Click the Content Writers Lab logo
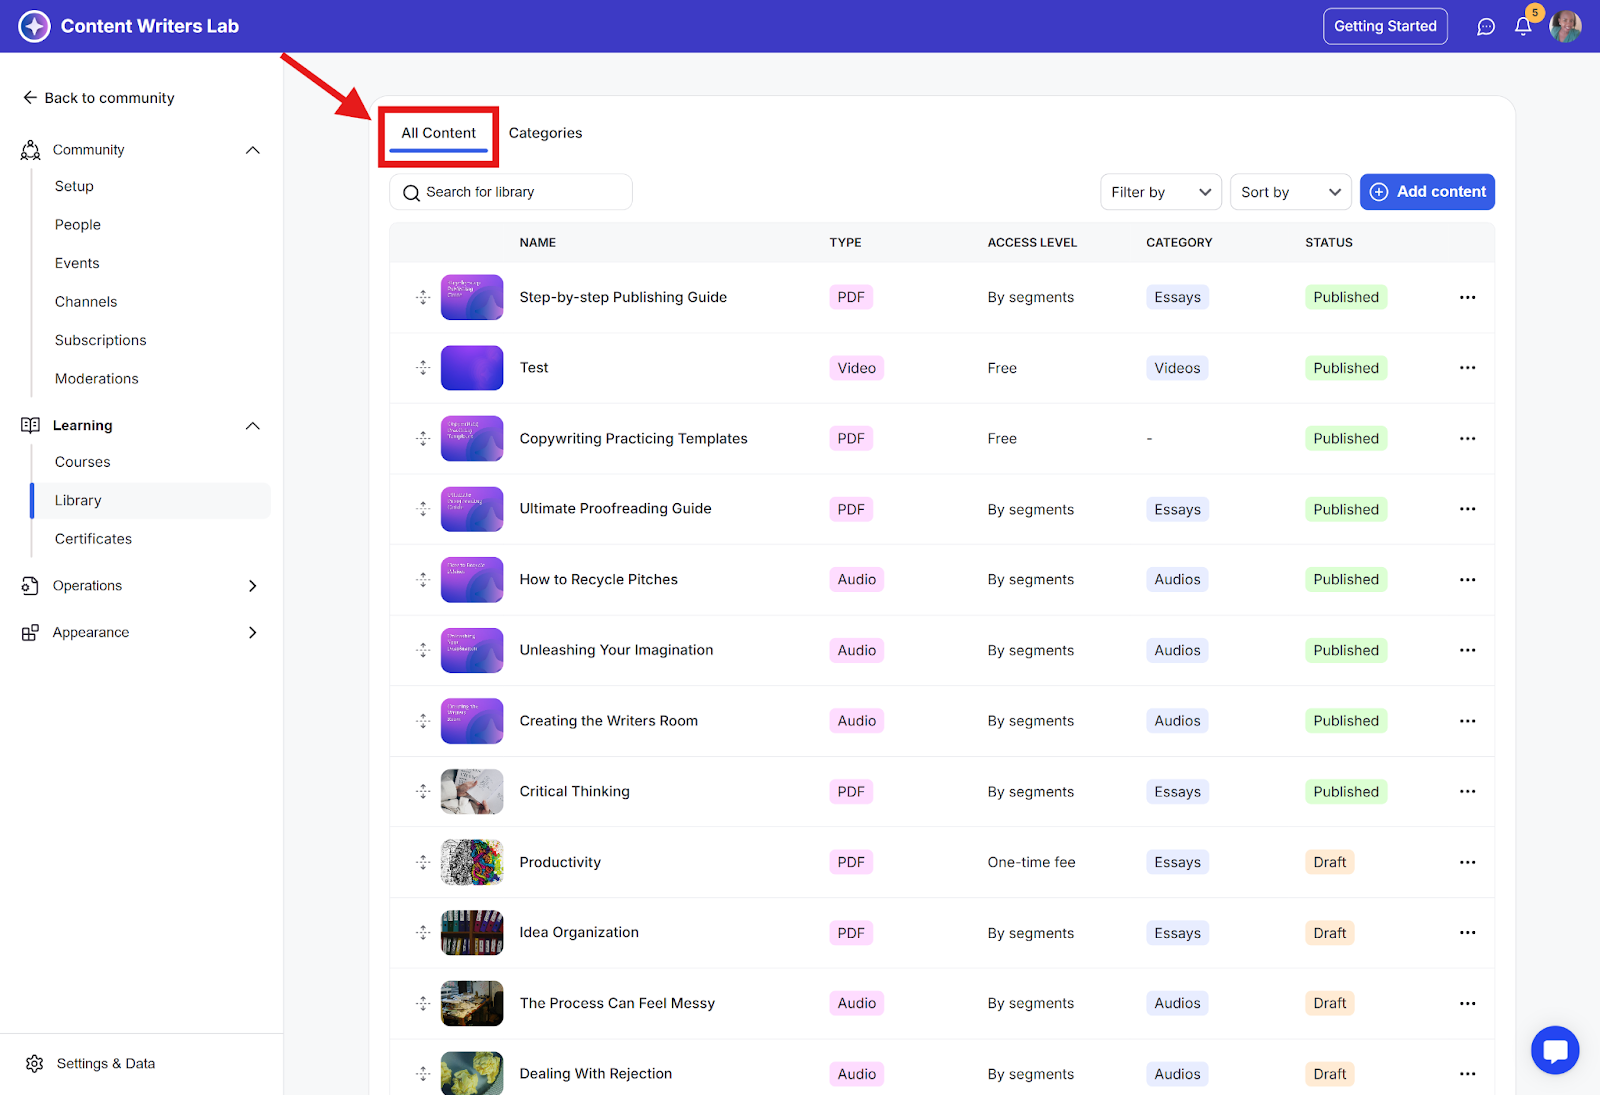The image size is (1600, 1095). coord(34,26)
